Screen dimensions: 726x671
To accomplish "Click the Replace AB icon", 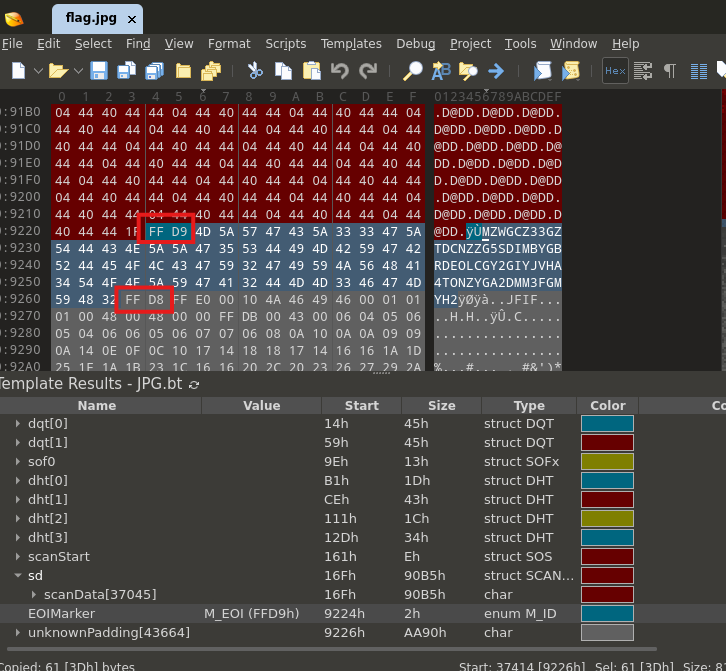I will pos(441,71).
